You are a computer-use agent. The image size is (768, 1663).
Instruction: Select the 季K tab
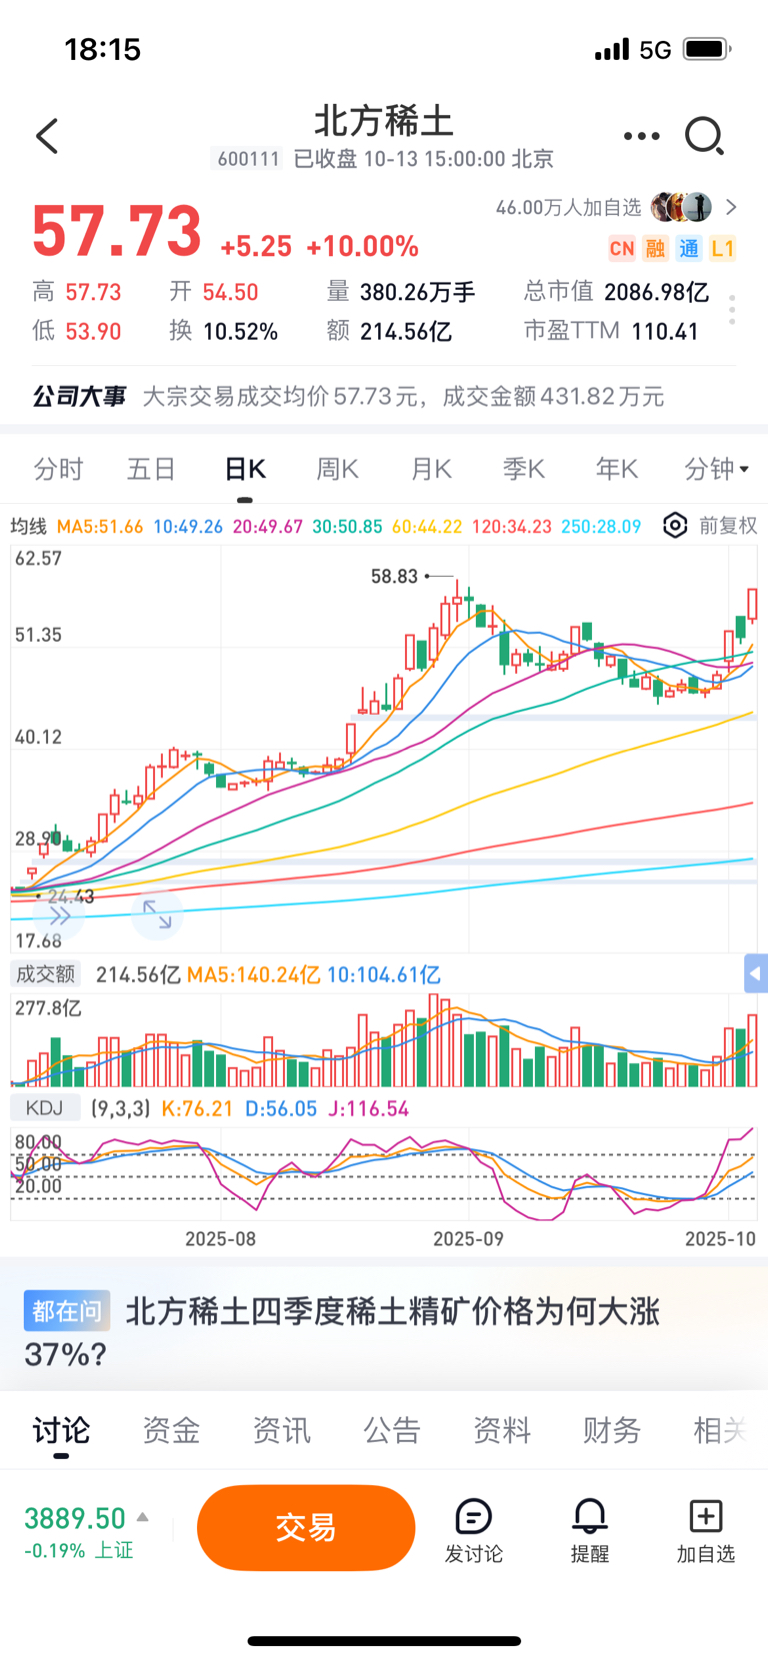(523, 469)
